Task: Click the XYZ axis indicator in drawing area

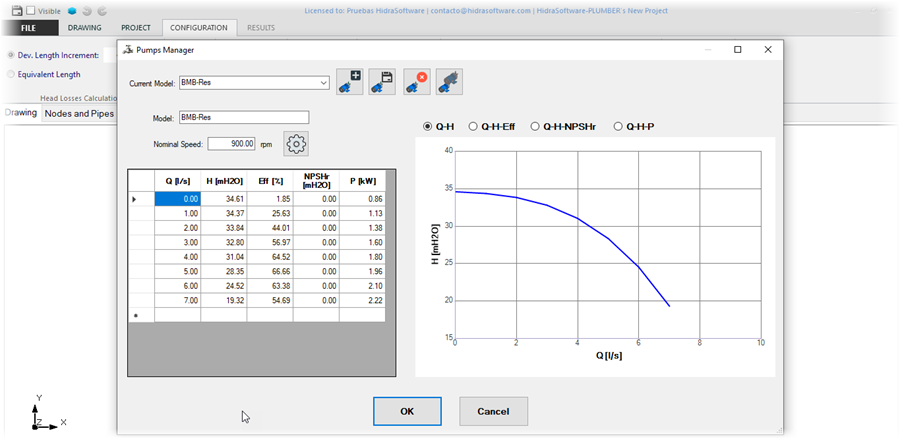Action: click(x=47, y=413)
